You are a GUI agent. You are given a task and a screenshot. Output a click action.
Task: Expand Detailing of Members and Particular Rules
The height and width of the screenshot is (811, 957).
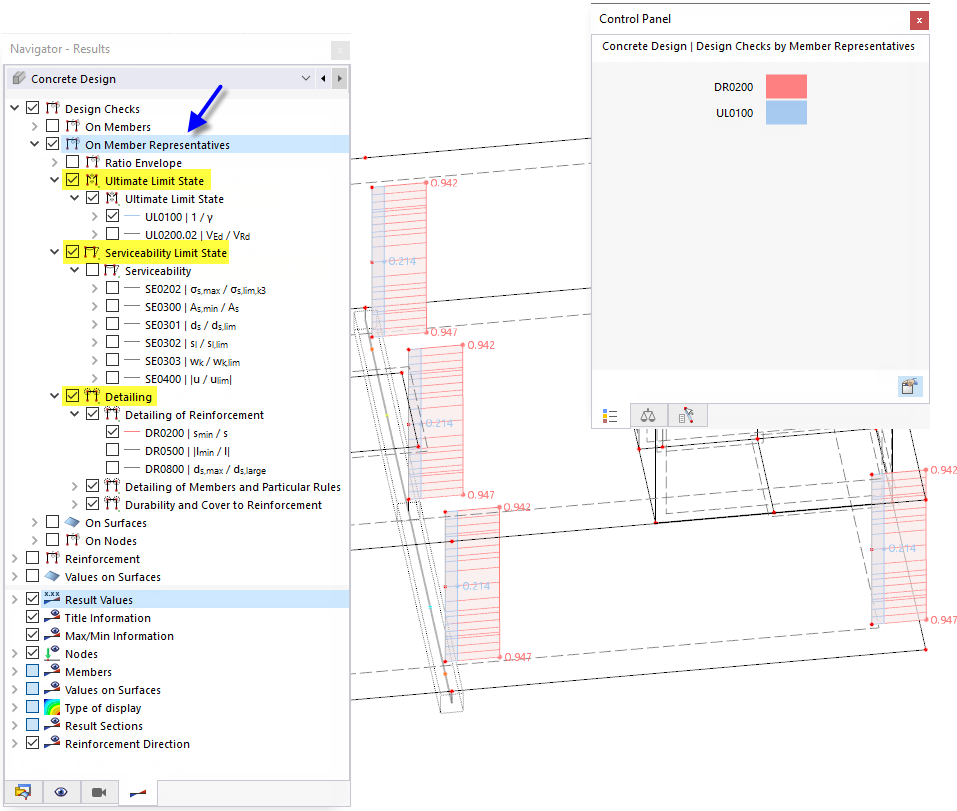pyautogui.click(x=74, y=486)
